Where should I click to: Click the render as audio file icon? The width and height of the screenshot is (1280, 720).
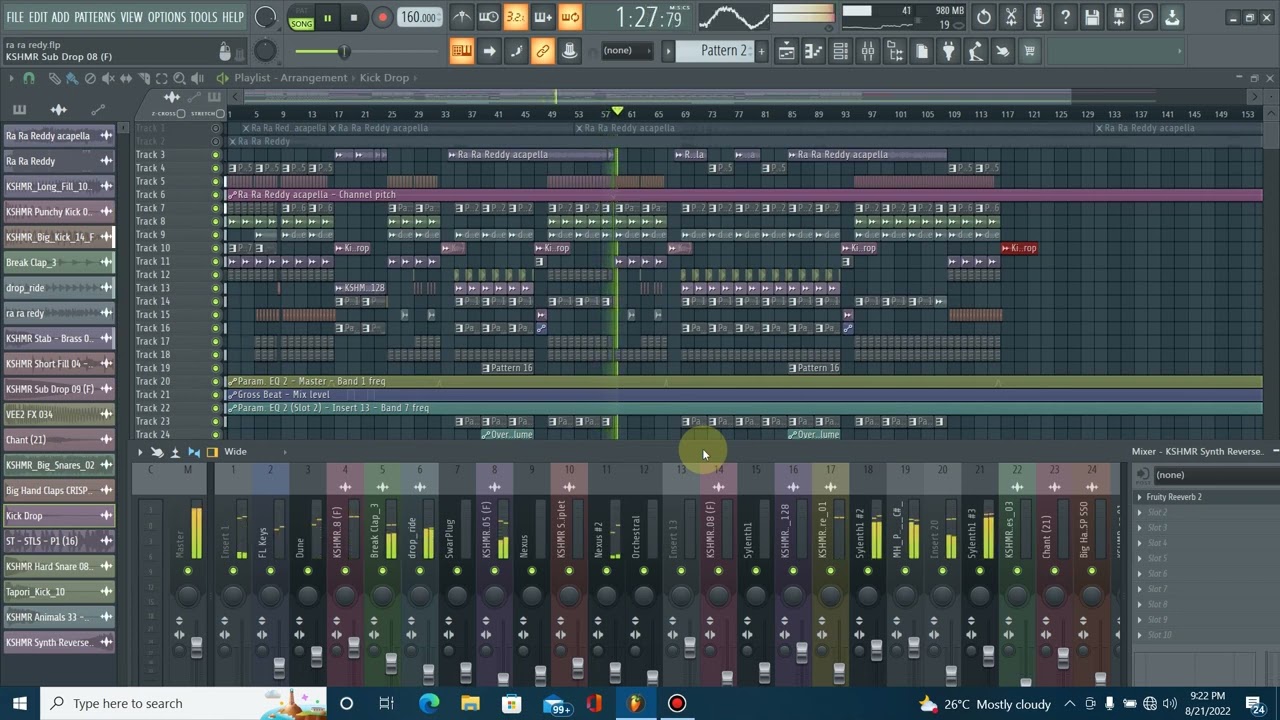click(x=1119, y=17)
